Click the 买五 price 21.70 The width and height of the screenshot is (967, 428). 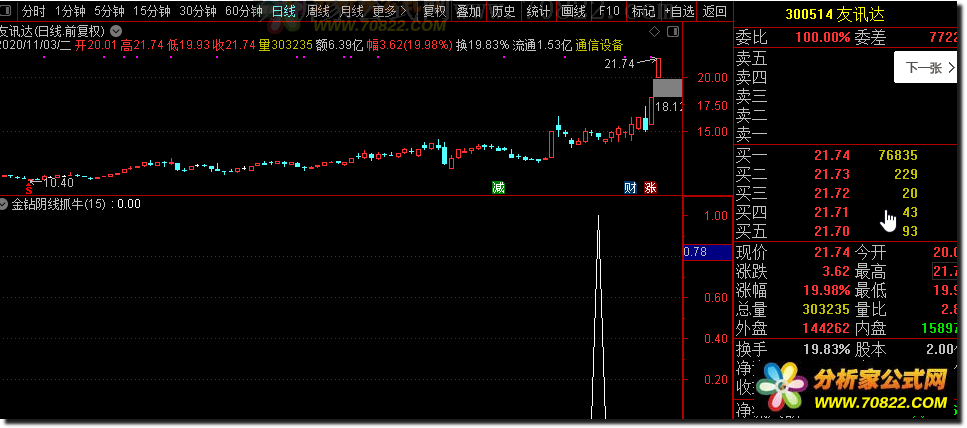(831, 232)
